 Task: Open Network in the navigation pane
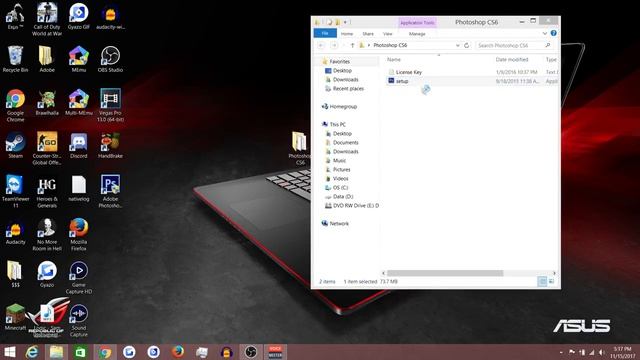click(339, 224)
